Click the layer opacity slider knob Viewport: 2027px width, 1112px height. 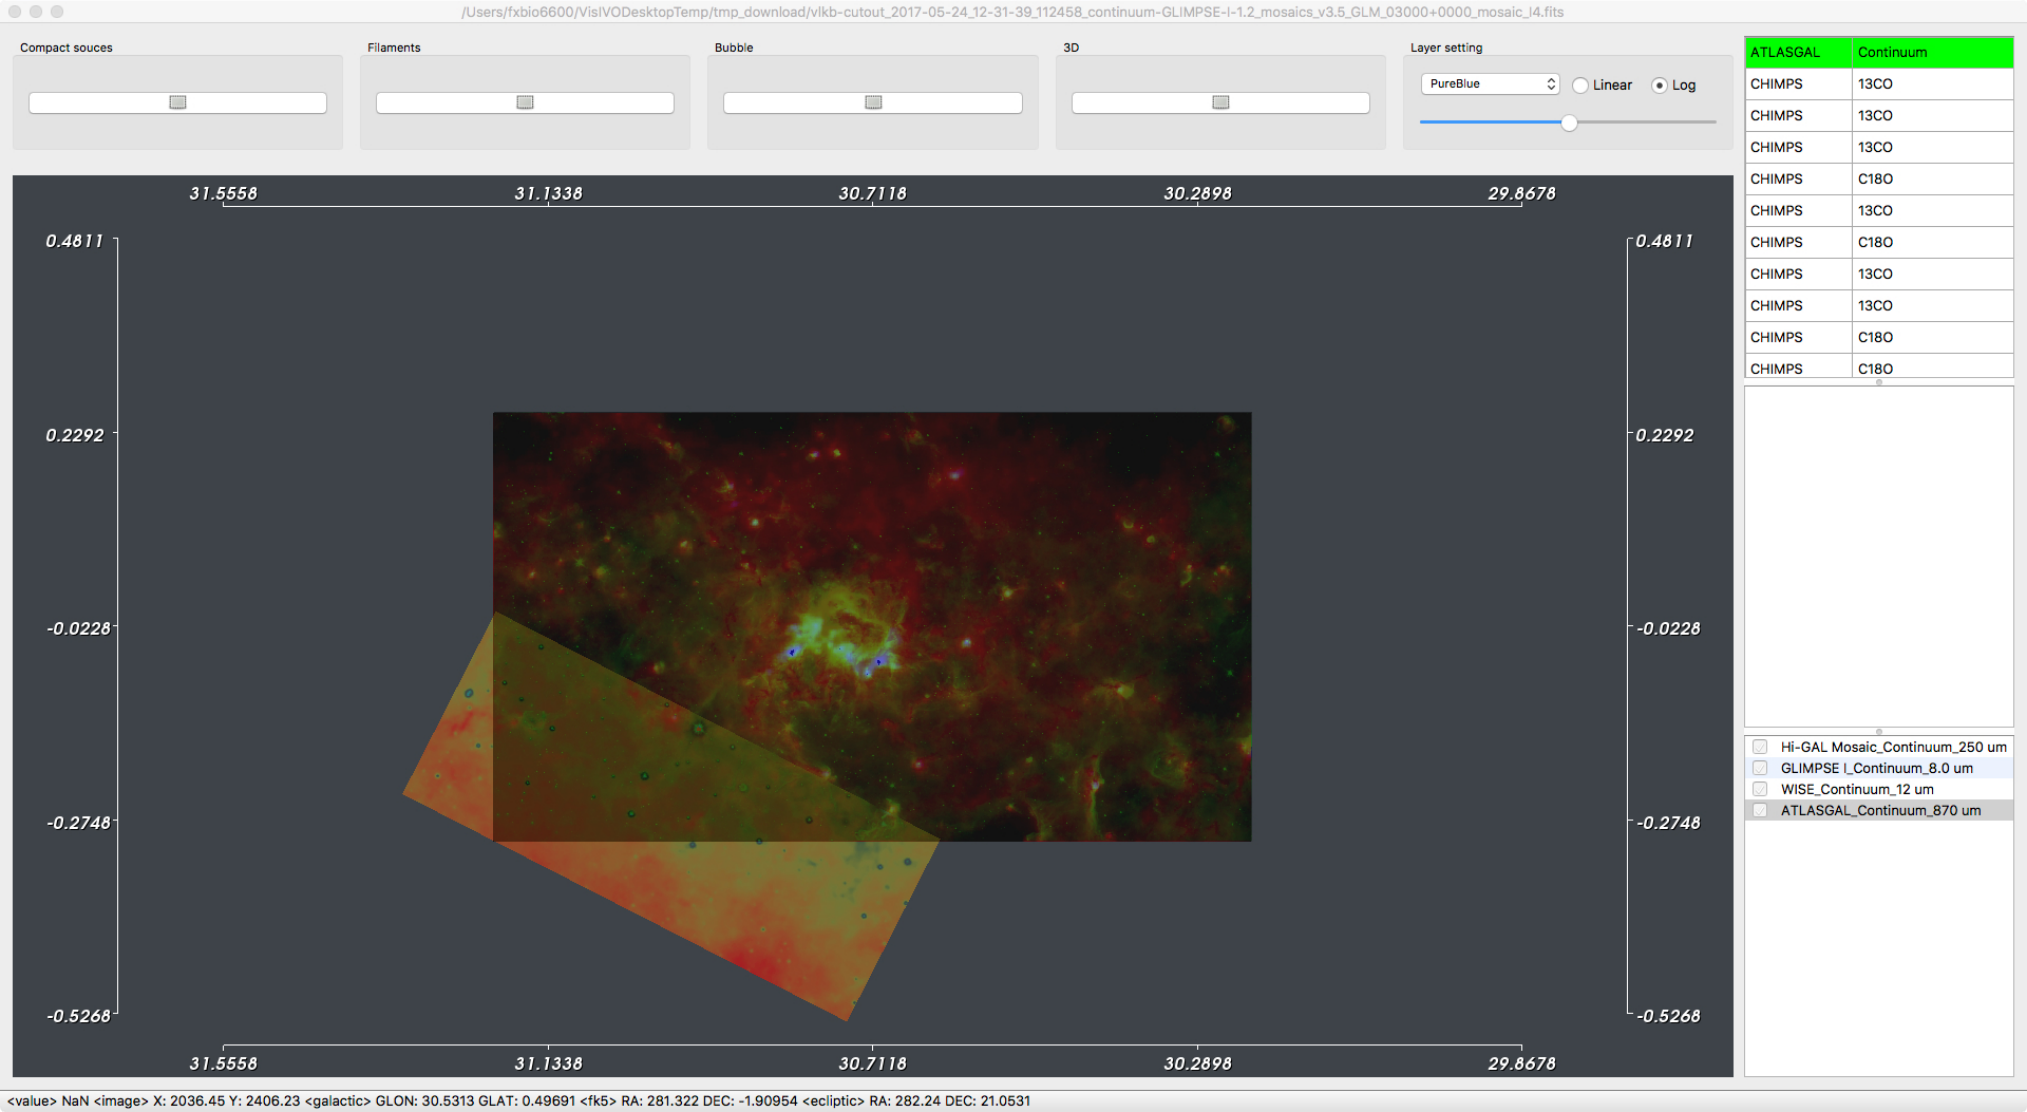click(1569, 122)
